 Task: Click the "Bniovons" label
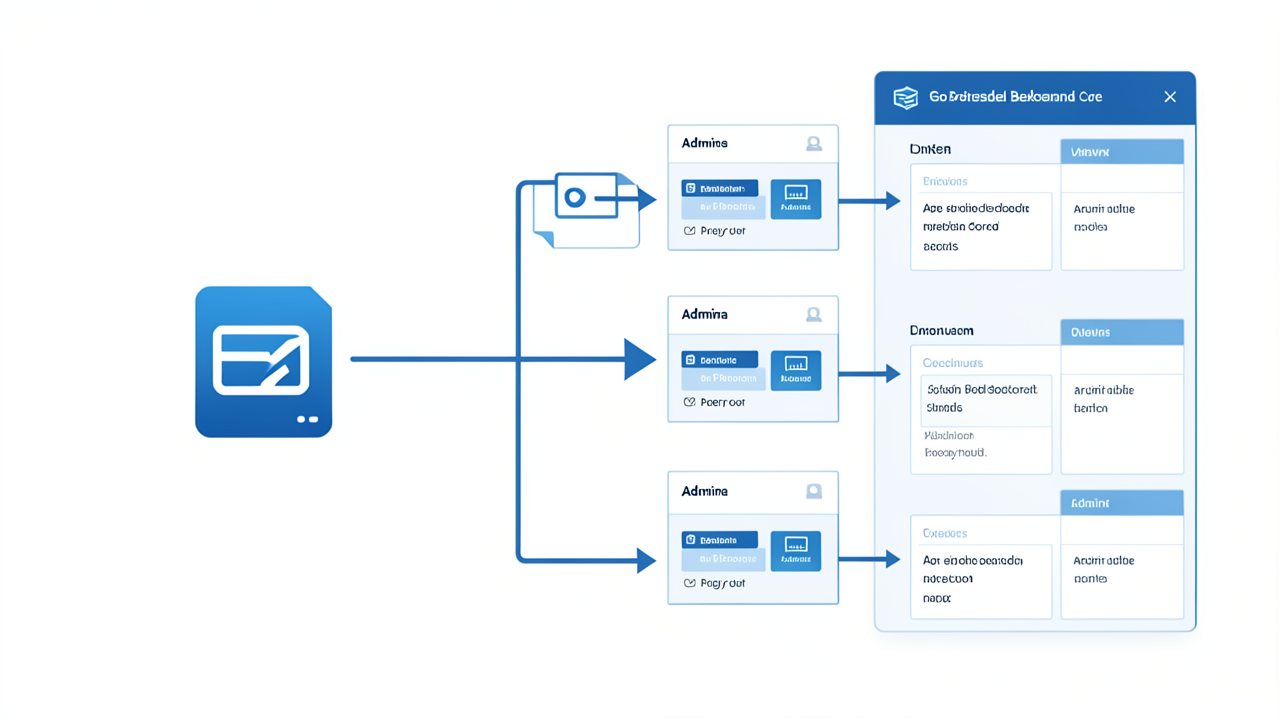945,182
